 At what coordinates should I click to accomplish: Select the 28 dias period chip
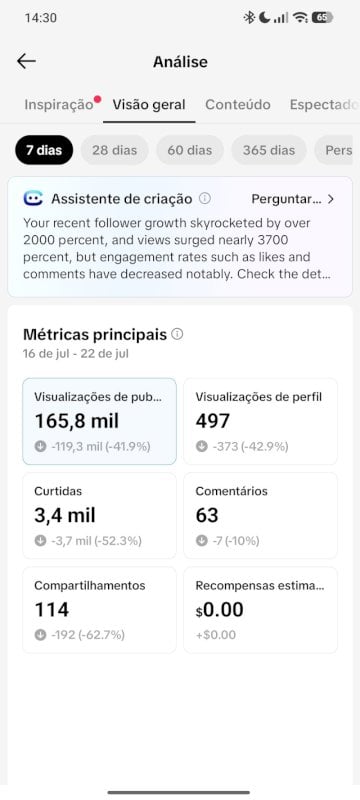point(115,150)
